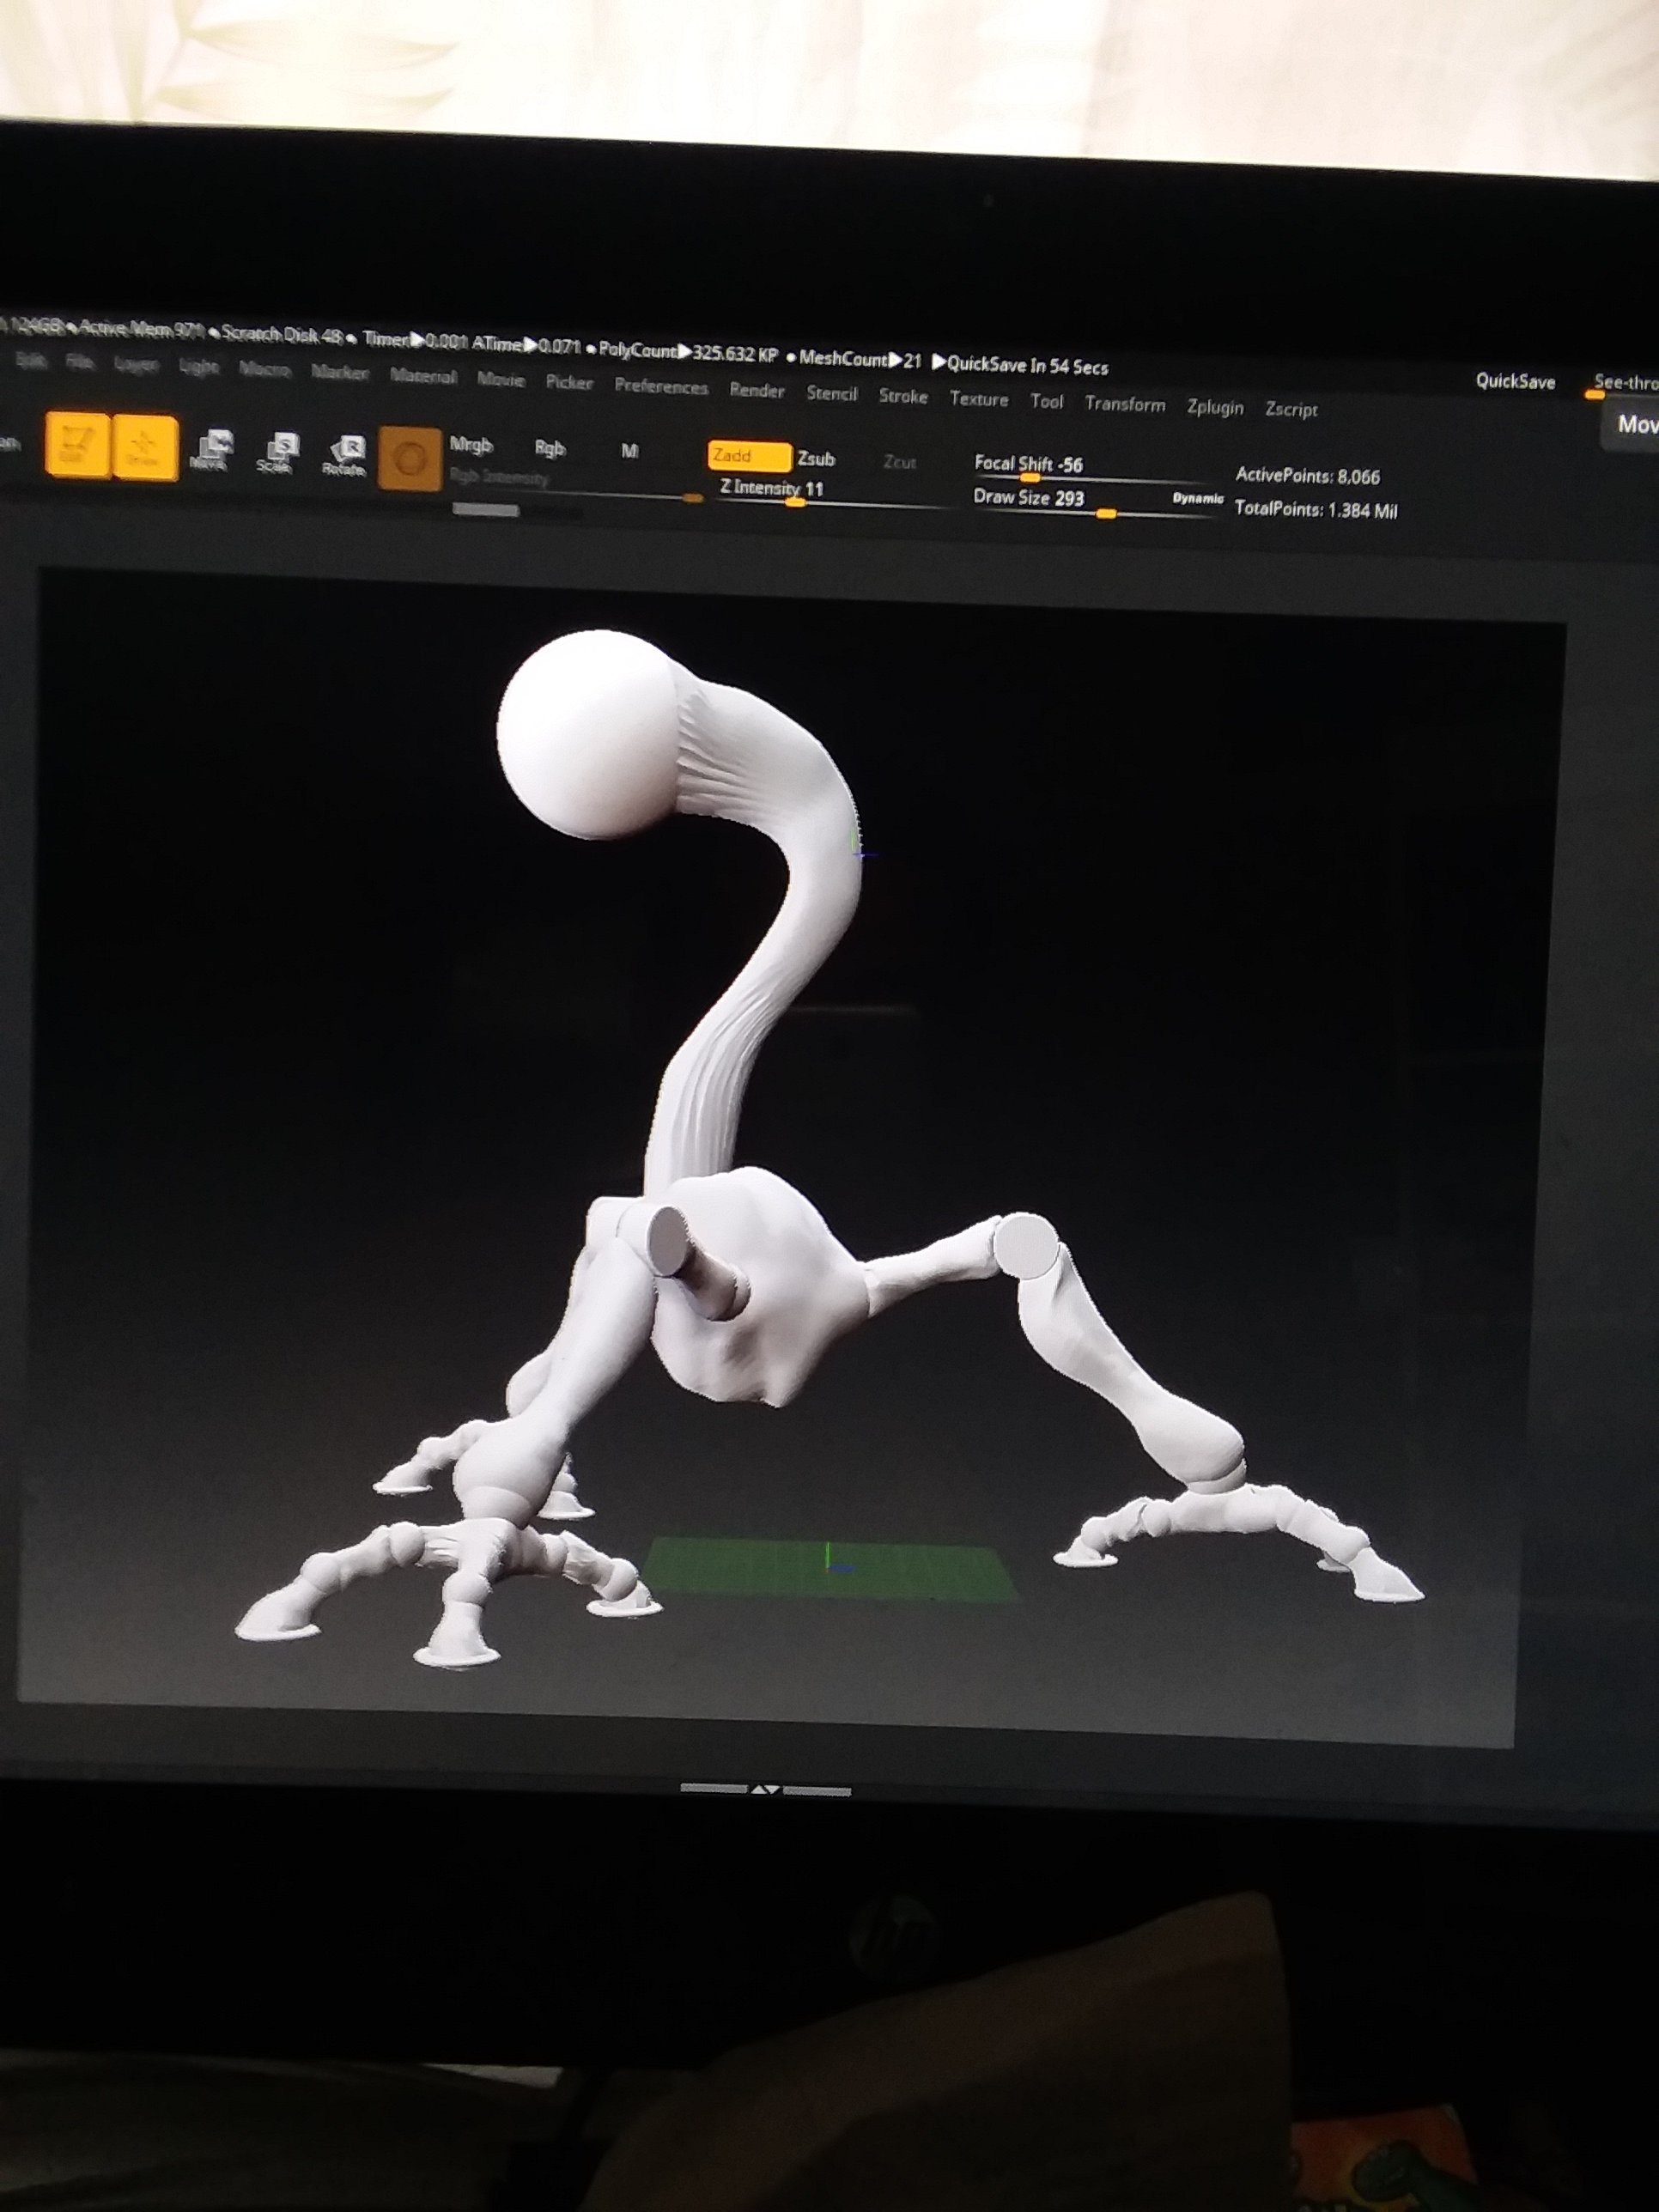Image resolution: width=1659 pixels, height=2212 pixels.
Task: Click the ATime 0.071 status text
Action: [526, 346]
